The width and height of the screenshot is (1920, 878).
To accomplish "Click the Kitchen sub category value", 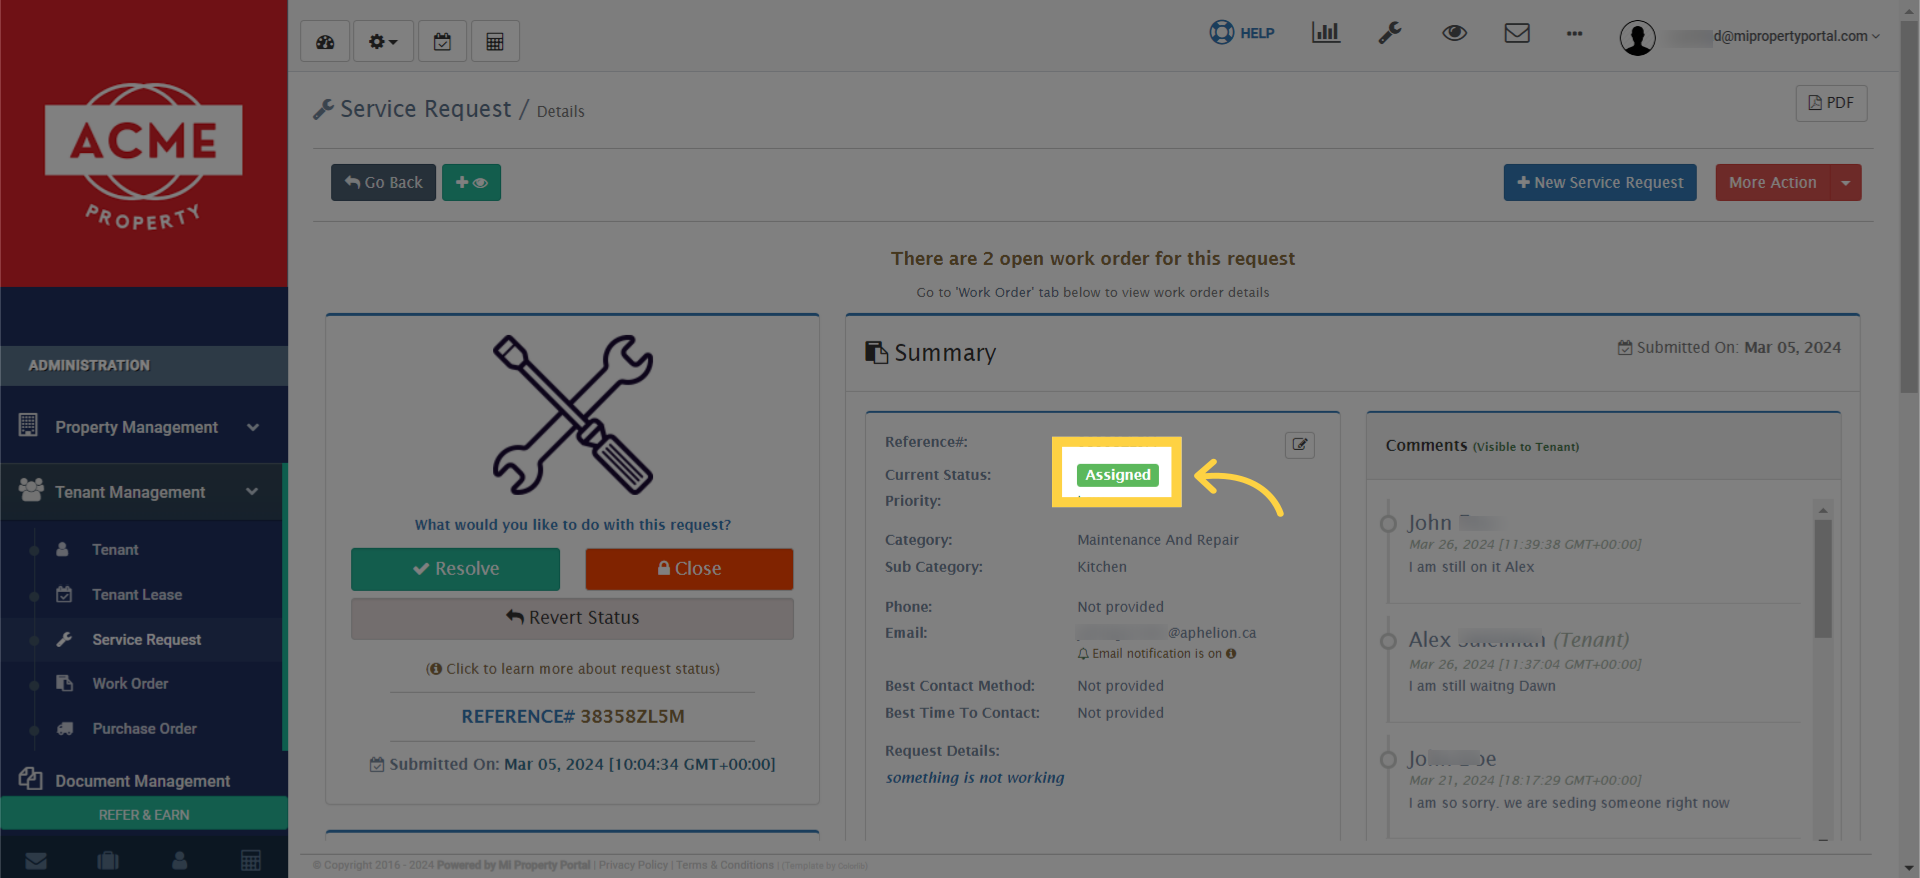I will point(1102,567).
